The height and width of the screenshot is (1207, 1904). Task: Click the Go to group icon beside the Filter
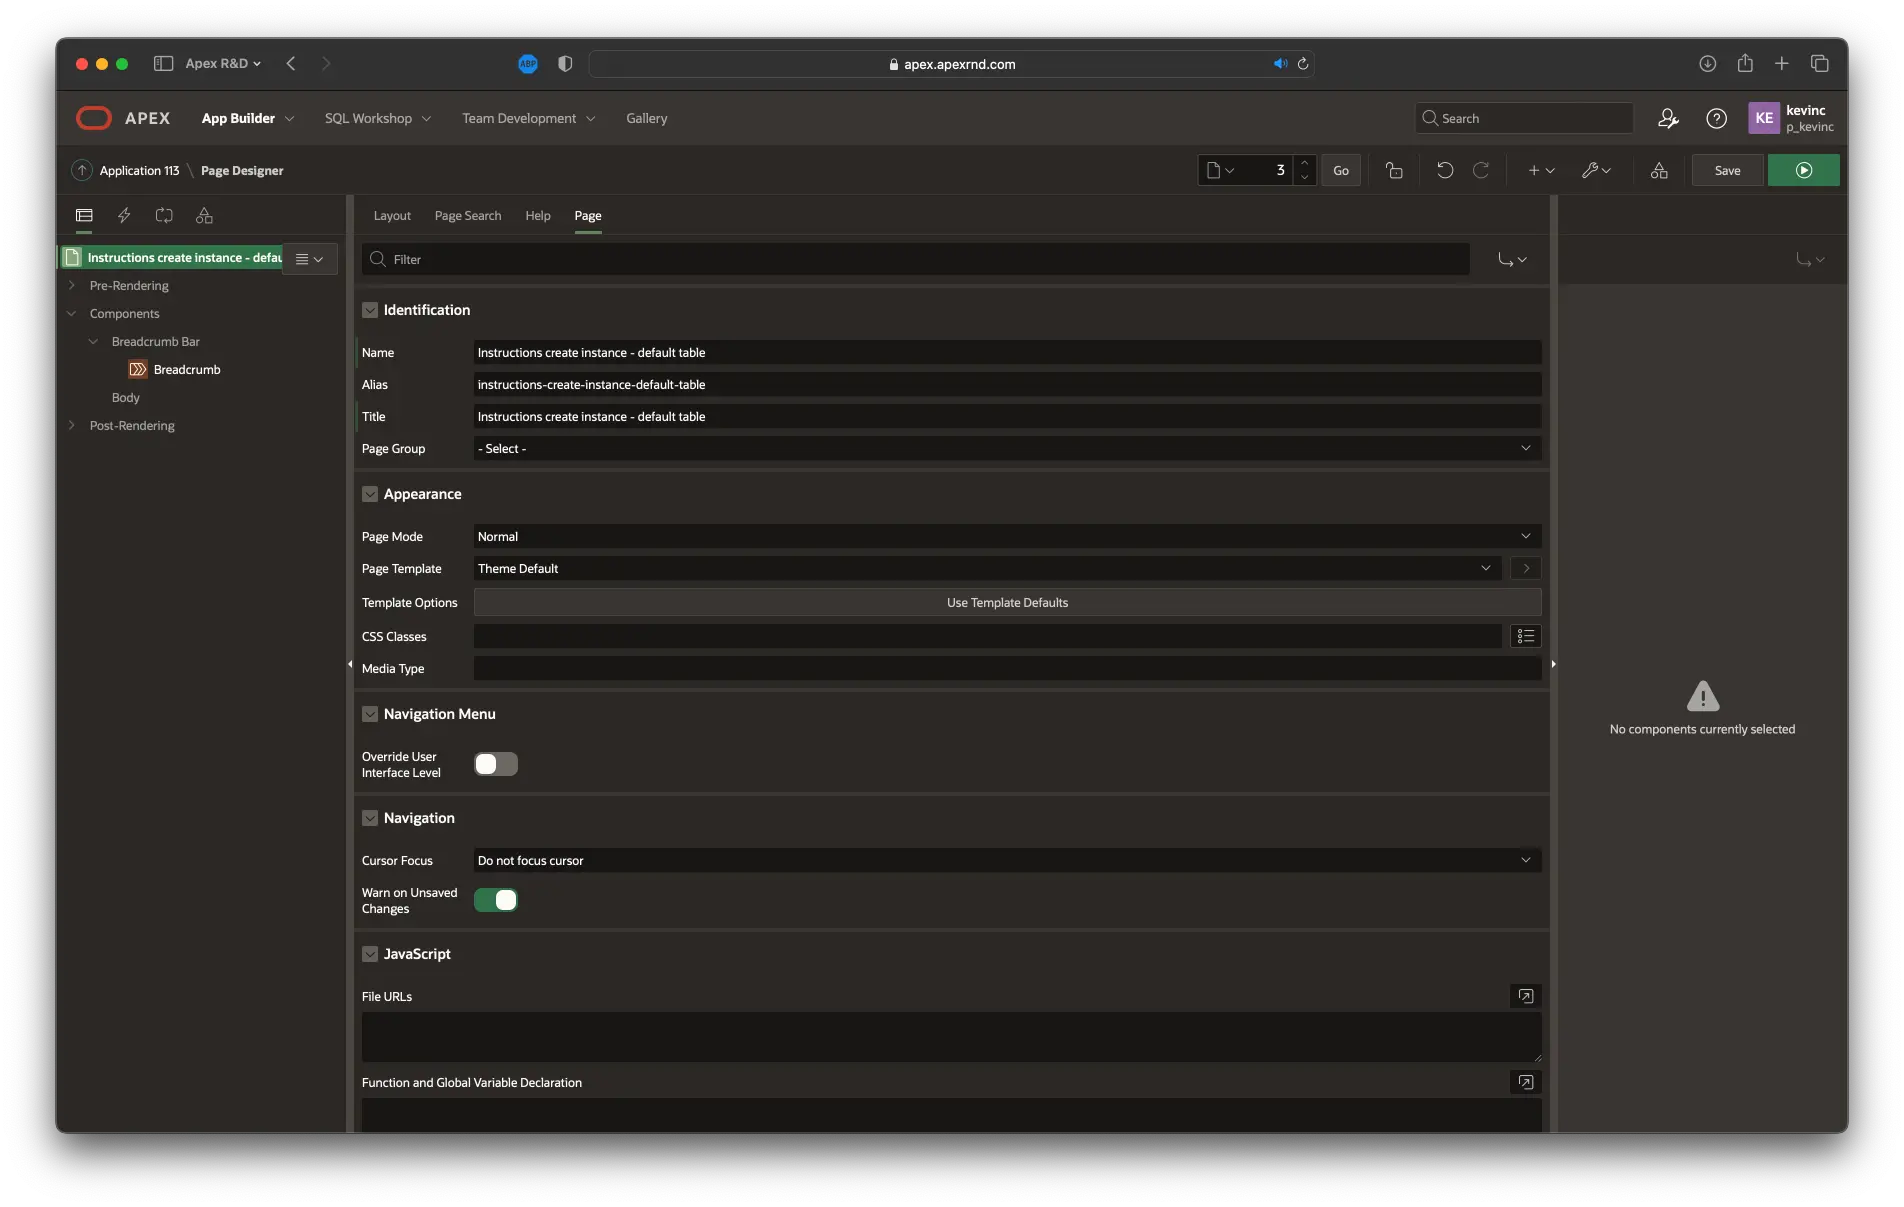click(1512, 259)
